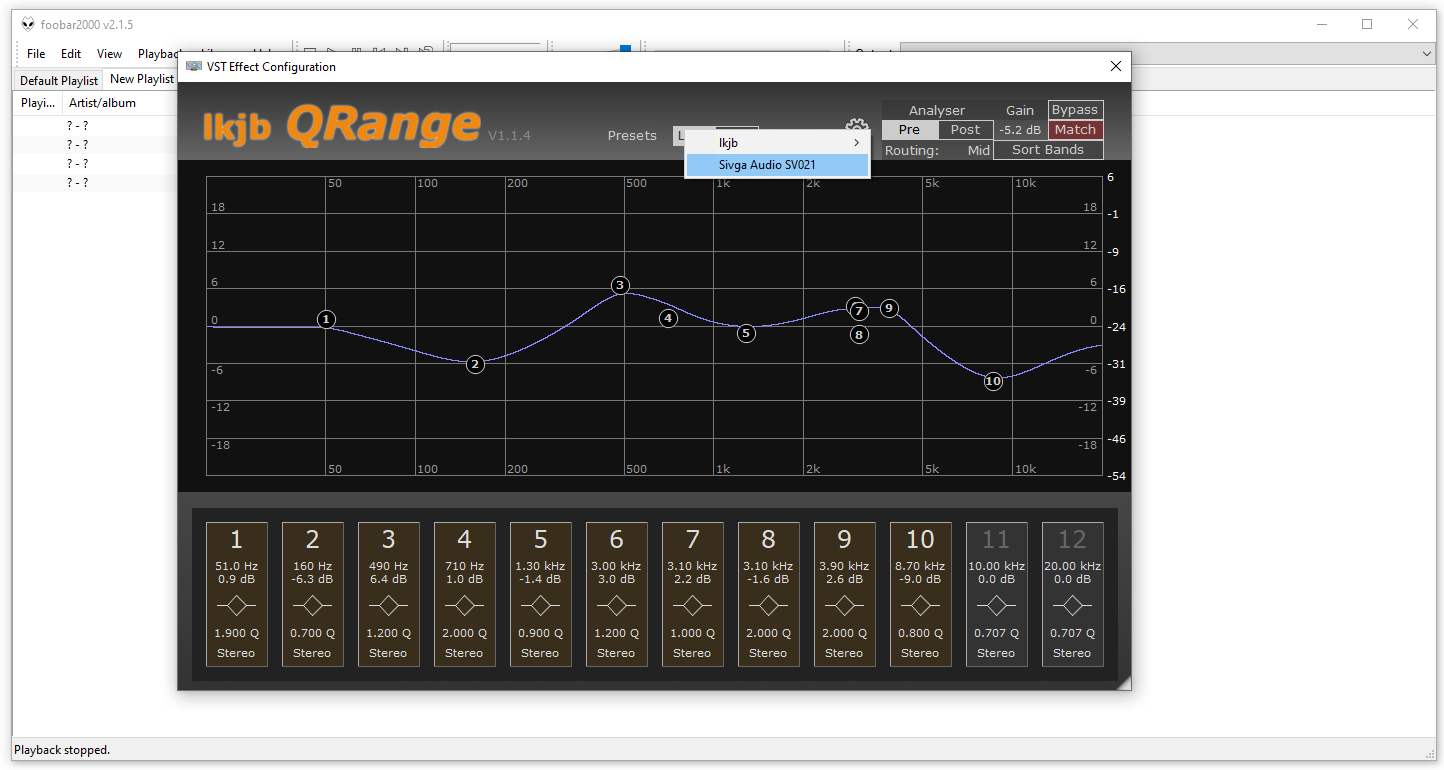Image resolution: width=1444 pixels, height=770 pixels.
Task: Open band 2 Stereo channel dropdown
Action: coord(312,653)
